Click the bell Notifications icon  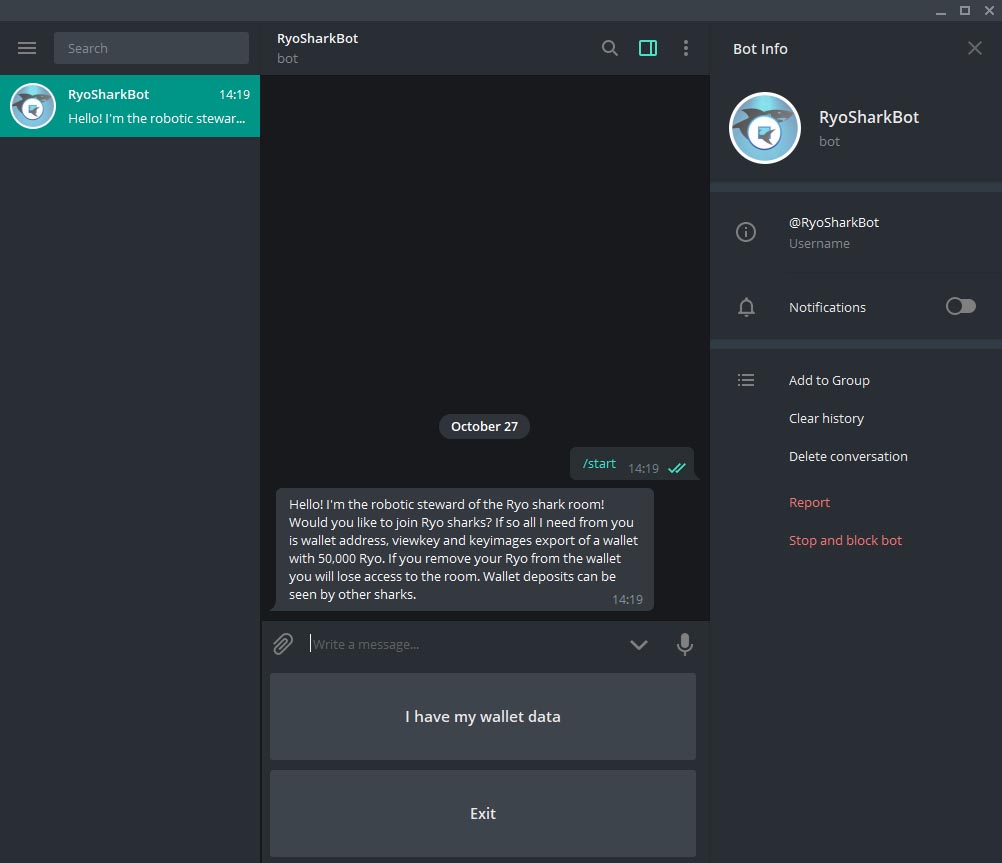tap(746, 307)
